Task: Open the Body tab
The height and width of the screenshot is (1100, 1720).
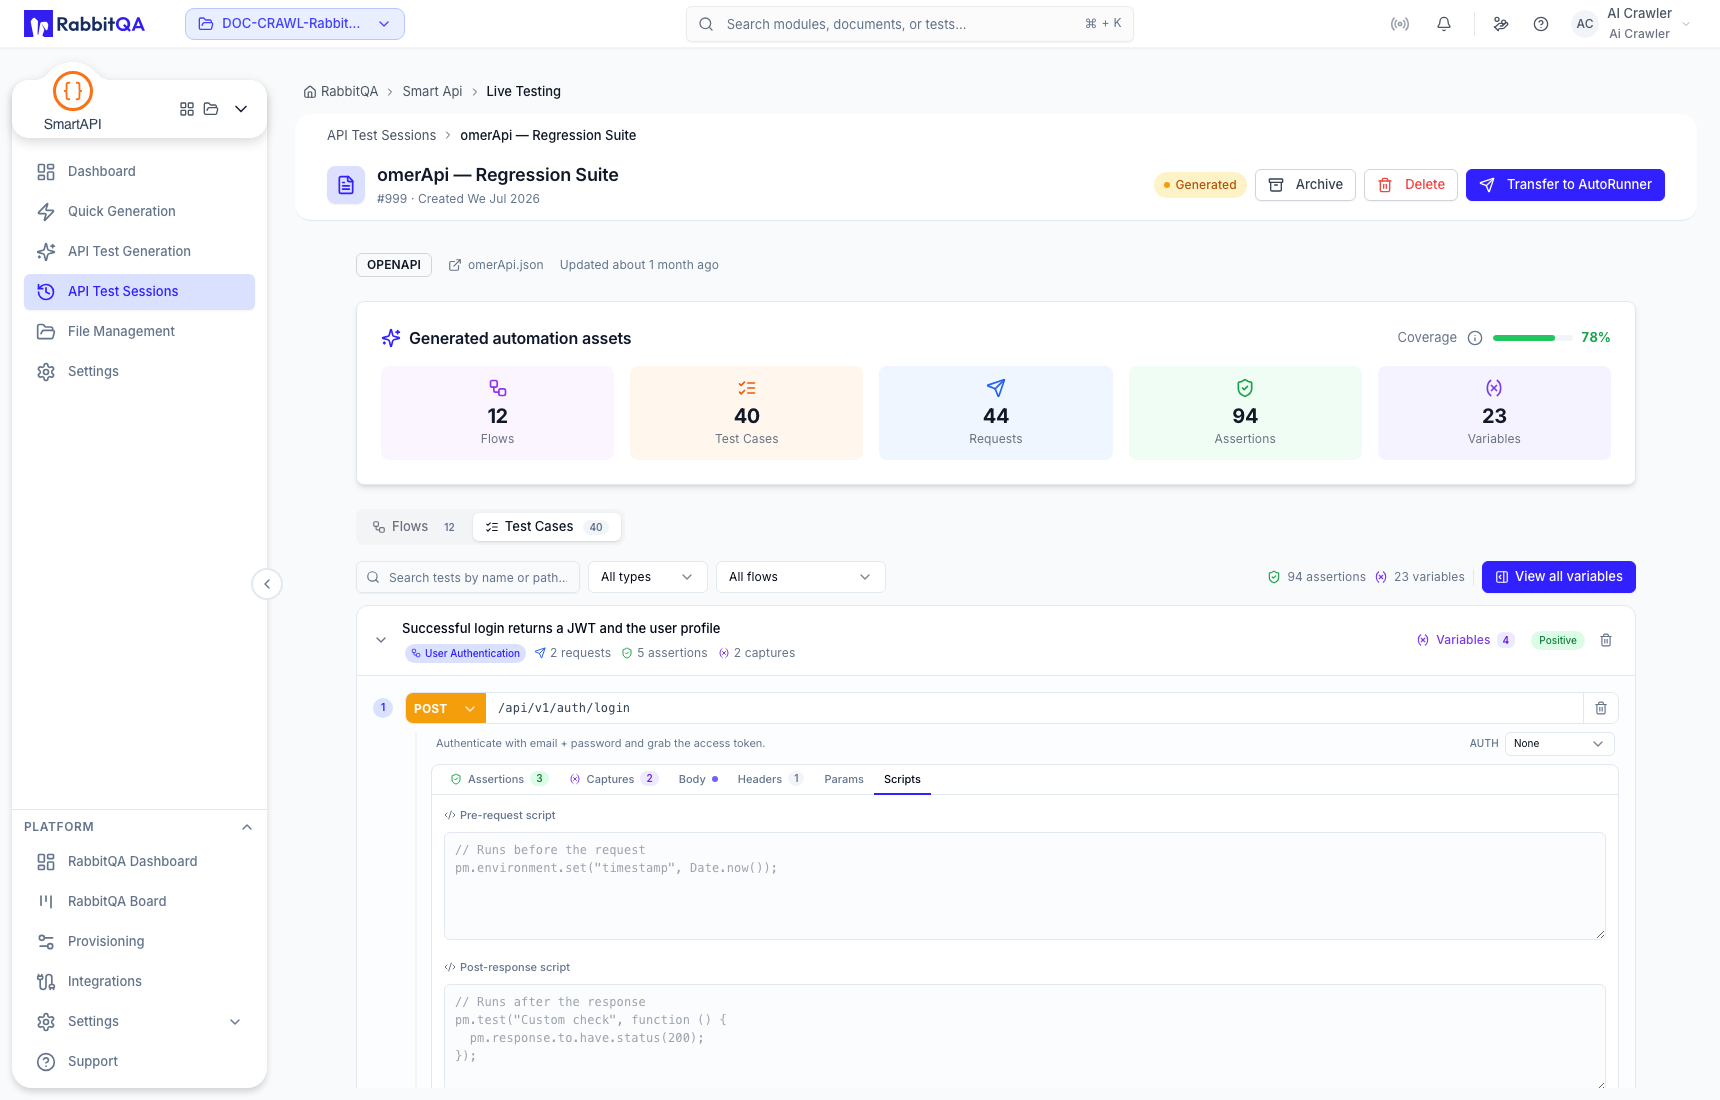Action: pos(698,780)
